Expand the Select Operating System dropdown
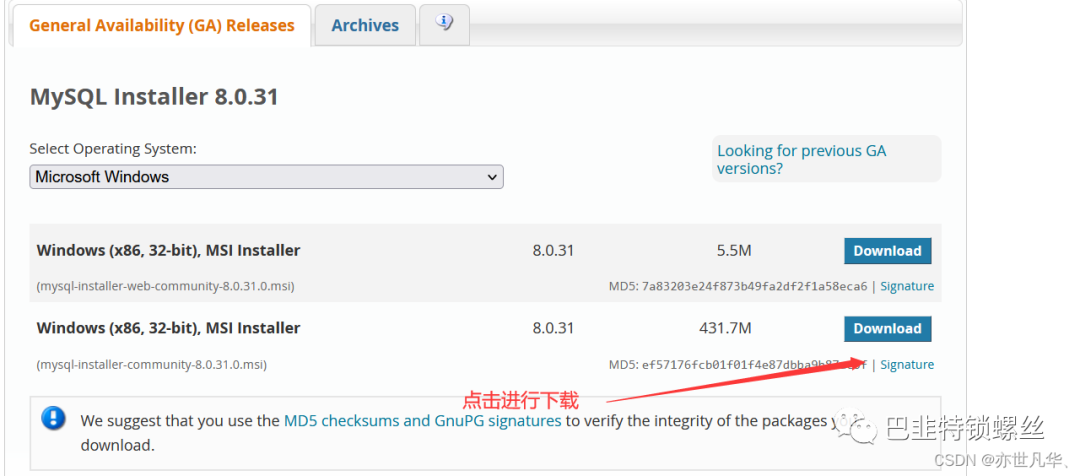 266,177
